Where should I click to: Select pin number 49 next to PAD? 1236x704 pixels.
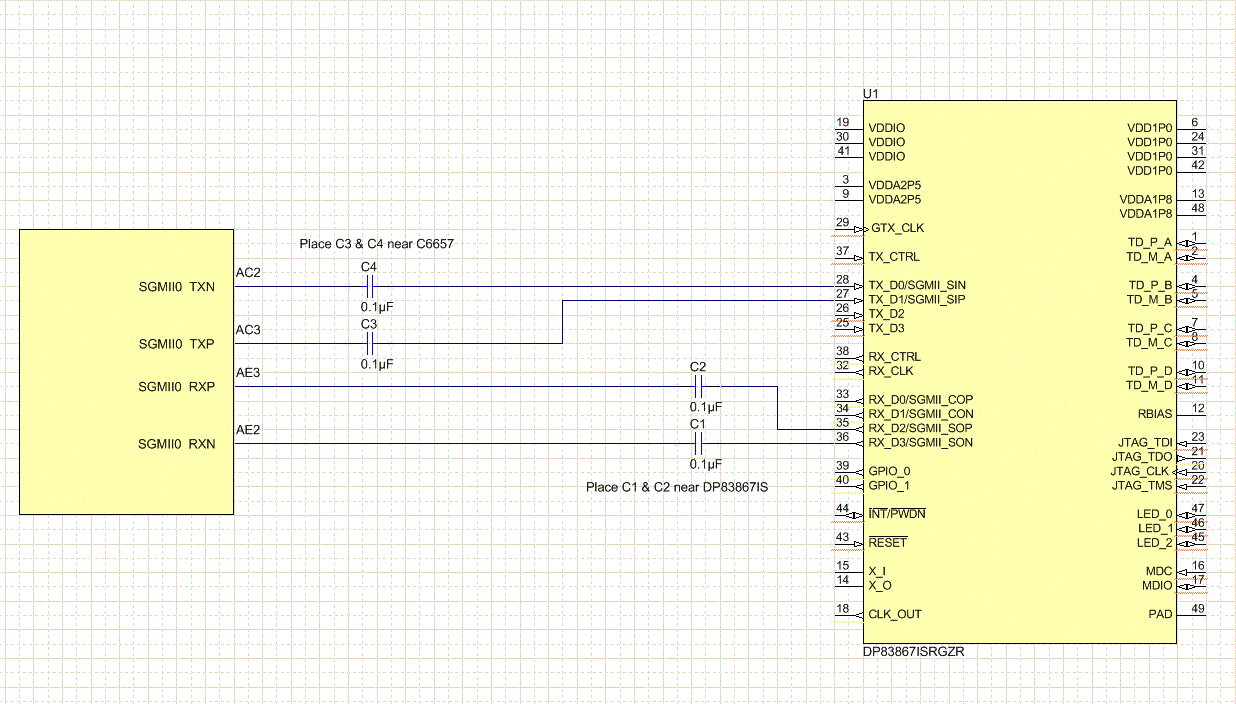point(1197,609)
